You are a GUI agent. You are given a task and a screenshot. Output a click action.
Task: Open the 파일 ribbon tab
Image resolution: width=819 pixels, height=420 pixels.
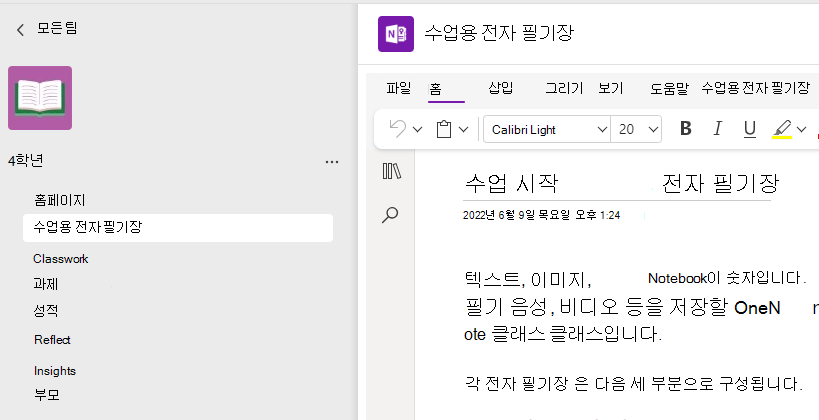tap(399, 88)
